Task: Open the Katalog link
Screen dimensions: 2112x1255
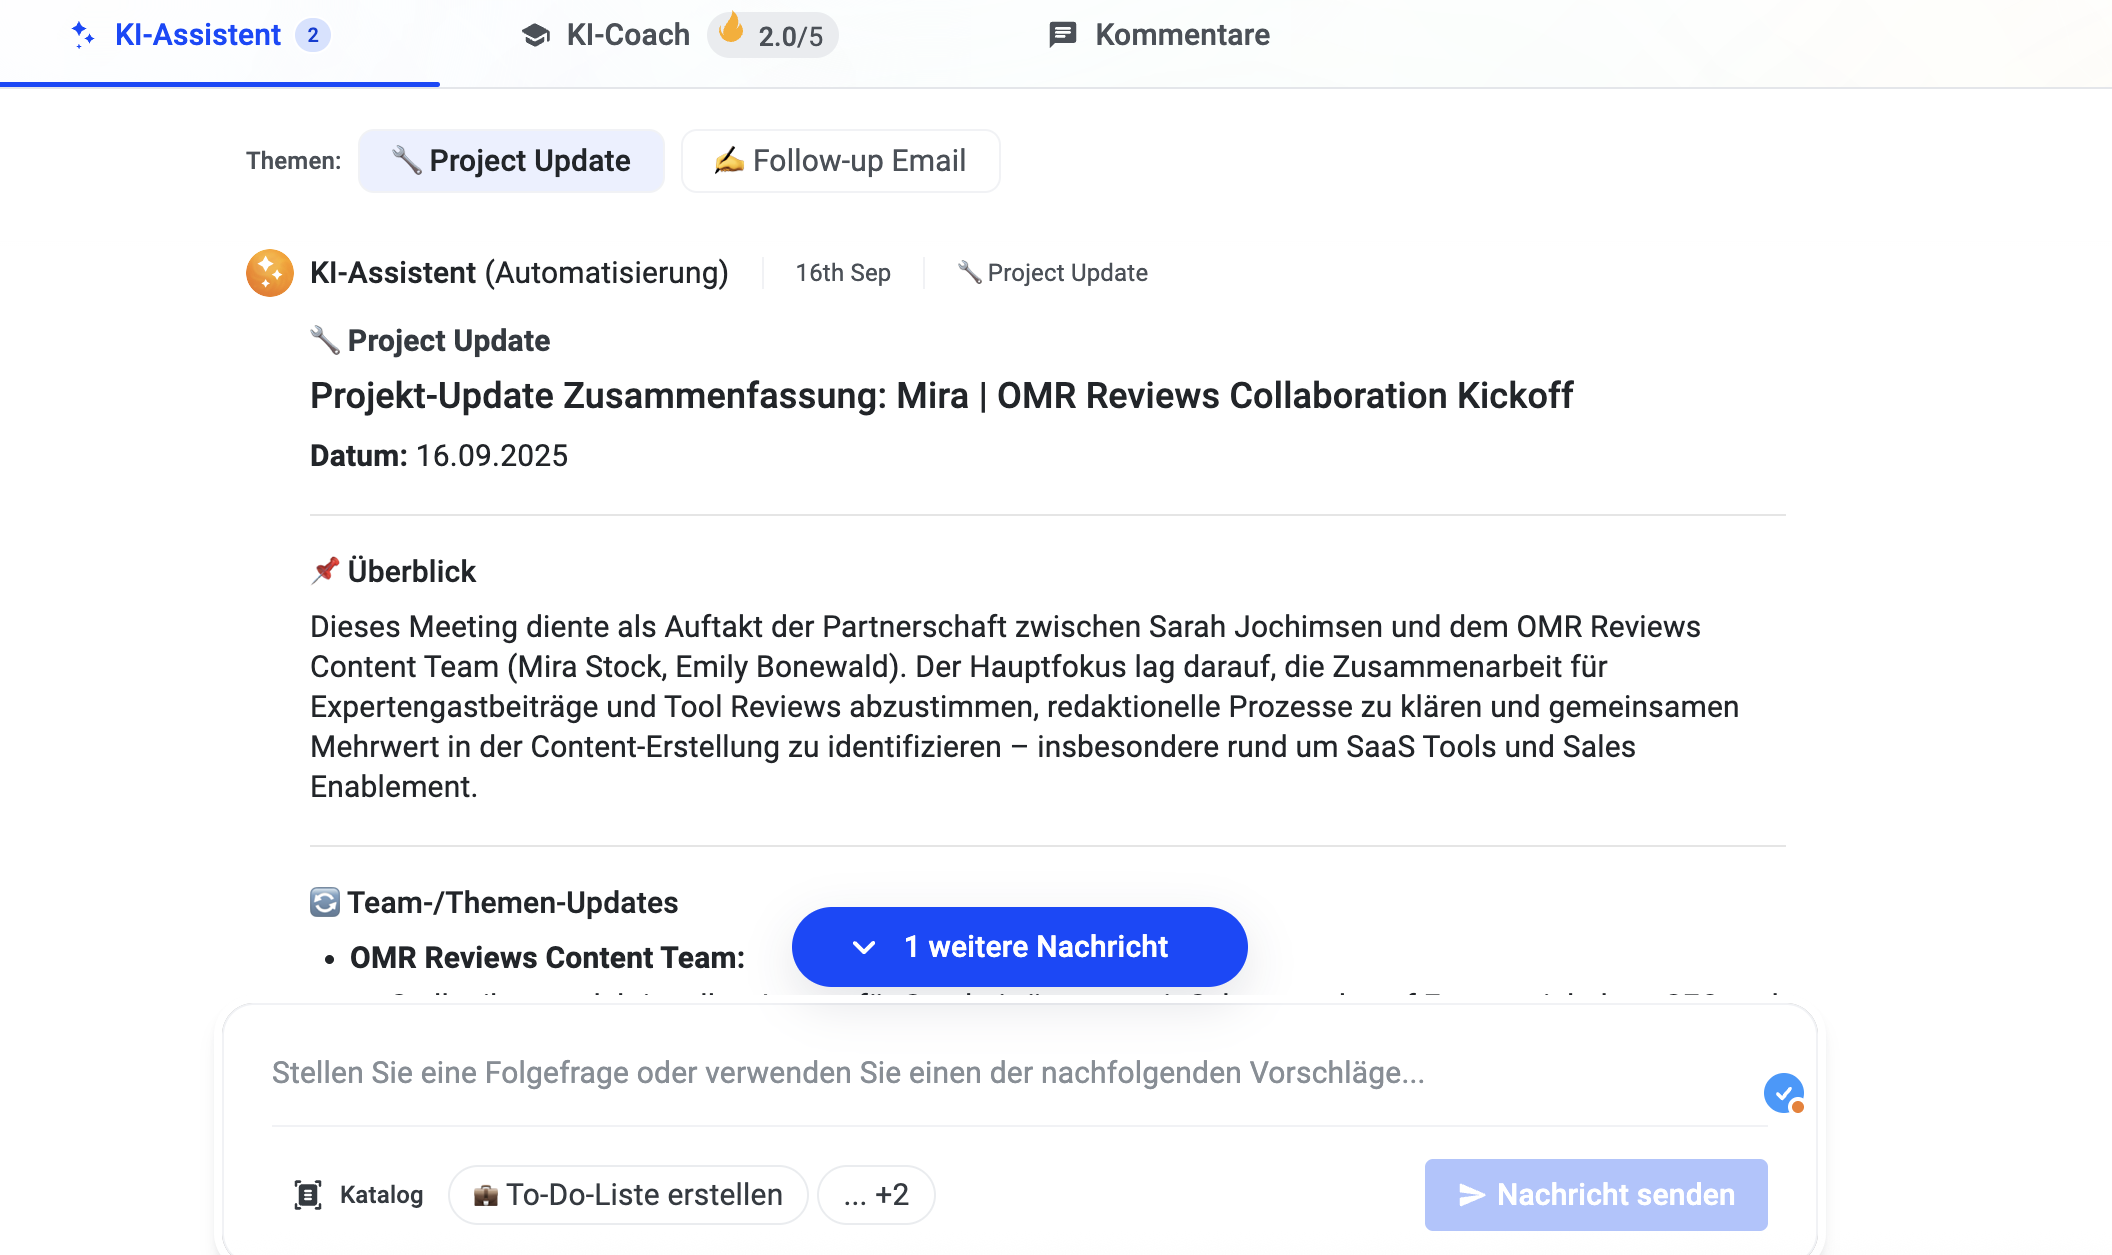Action: pyautogui.click(x=381, y=1194)
